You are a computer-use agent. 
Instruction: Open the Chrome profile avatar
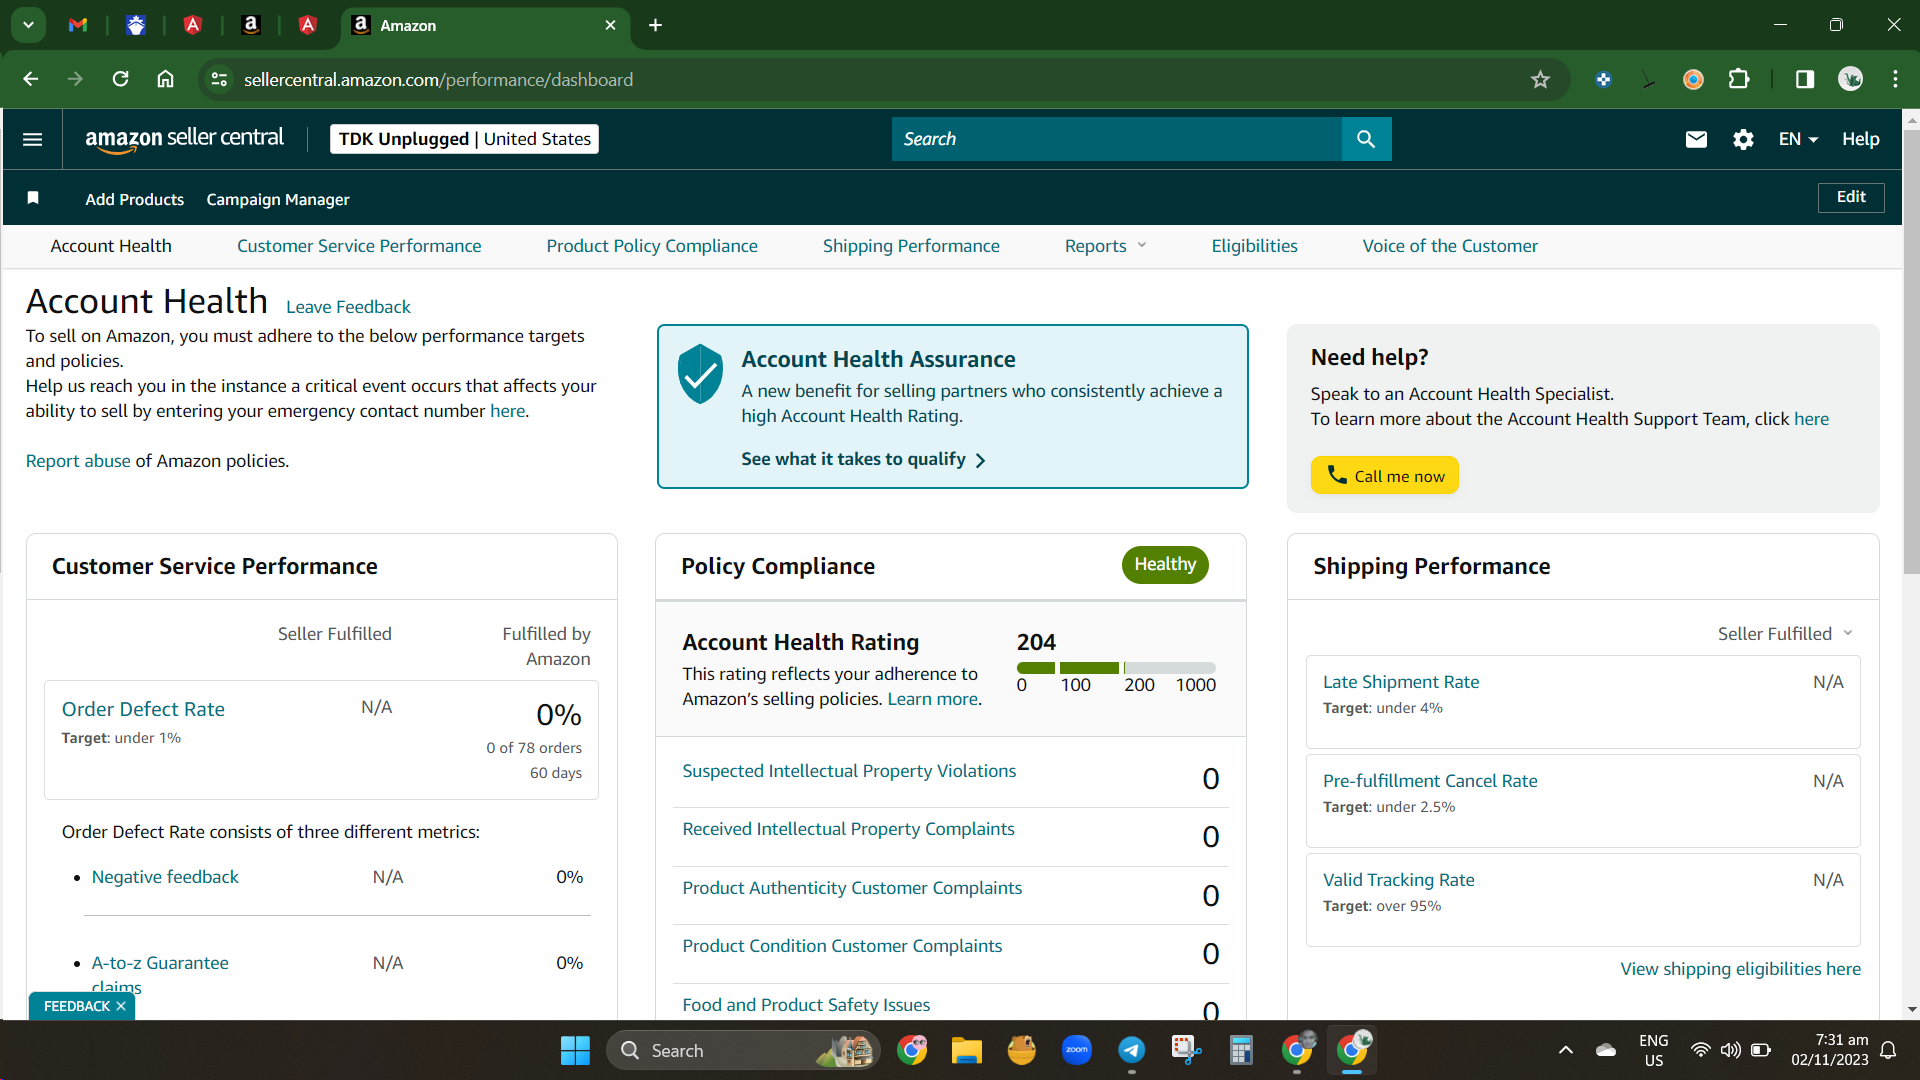click(x=1850, y=79)
